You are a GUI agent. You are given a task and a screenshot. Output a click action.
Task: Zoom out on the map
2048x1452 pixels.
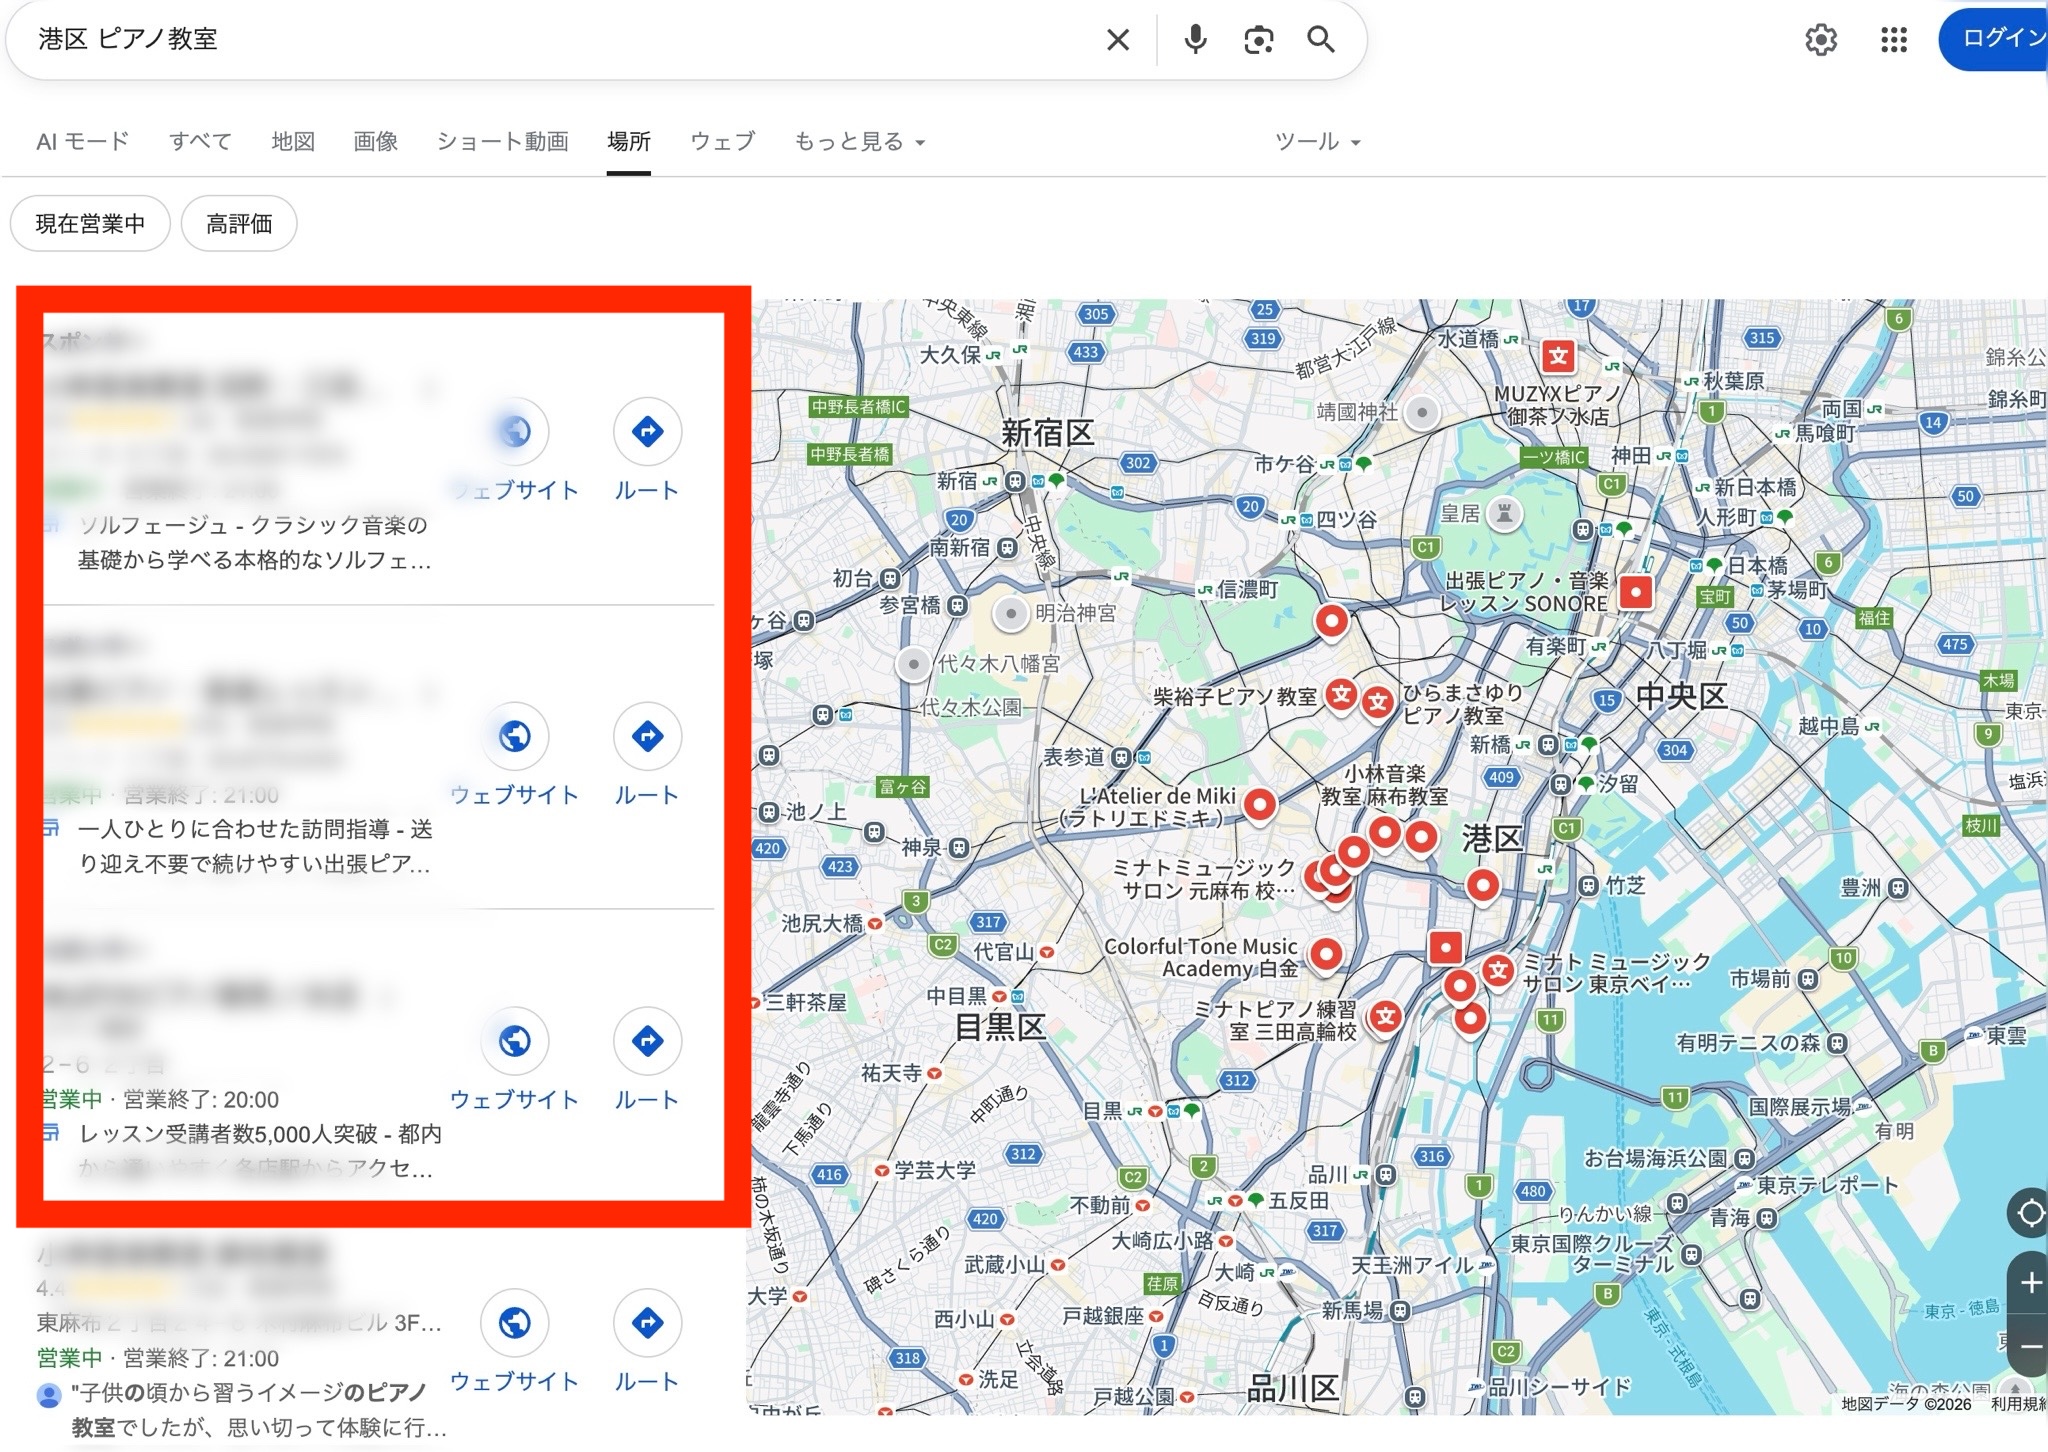pyautogui.click(x=2030, y=1346)
